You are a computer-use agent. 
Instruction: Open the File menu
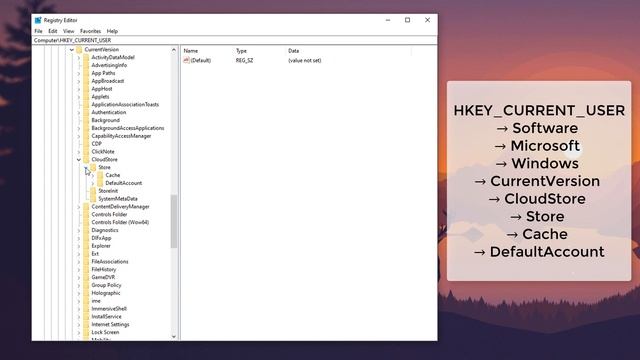coord(38,31)
